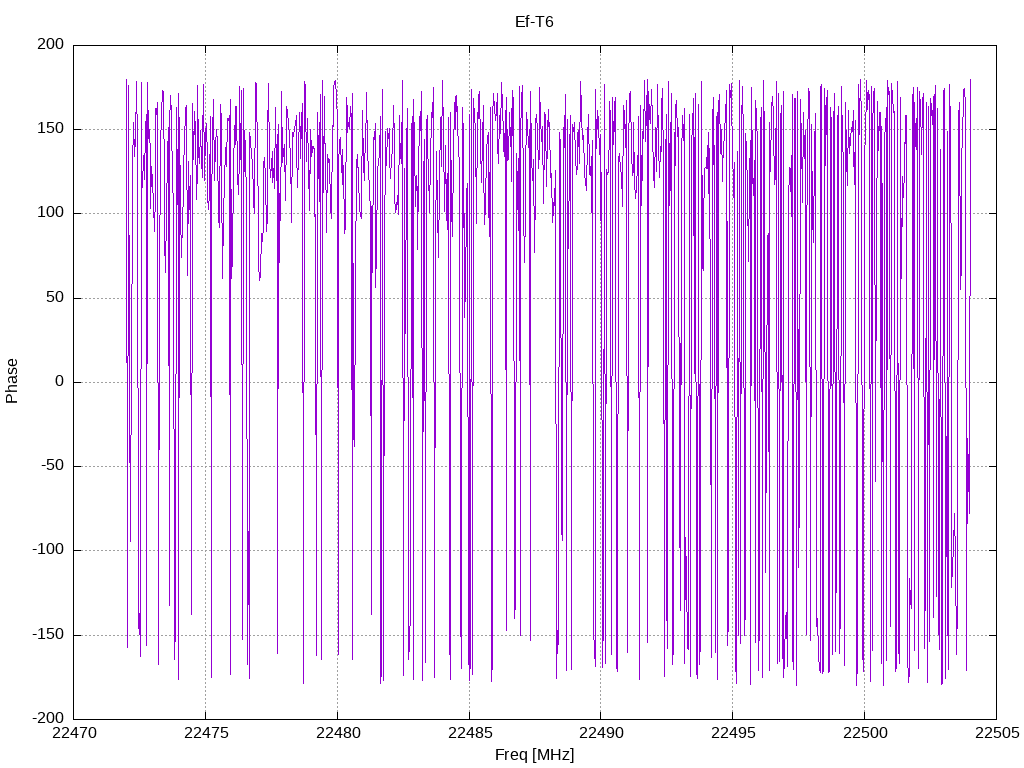
Task: Click the y-axis tick label '150'
Action: (50, 129)
